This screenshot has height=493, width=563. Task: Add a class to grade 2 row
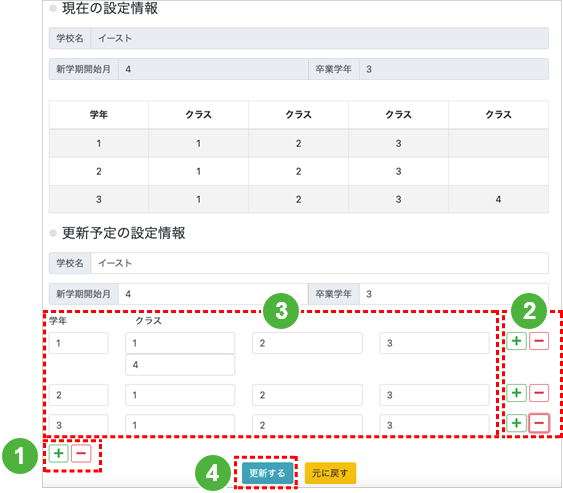point(516,393)
